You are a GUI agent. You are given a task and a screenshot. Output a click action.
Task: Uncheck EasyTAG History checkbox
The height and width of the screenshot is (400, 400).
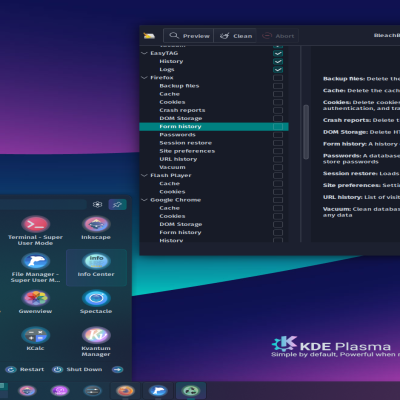click(278, 61)
